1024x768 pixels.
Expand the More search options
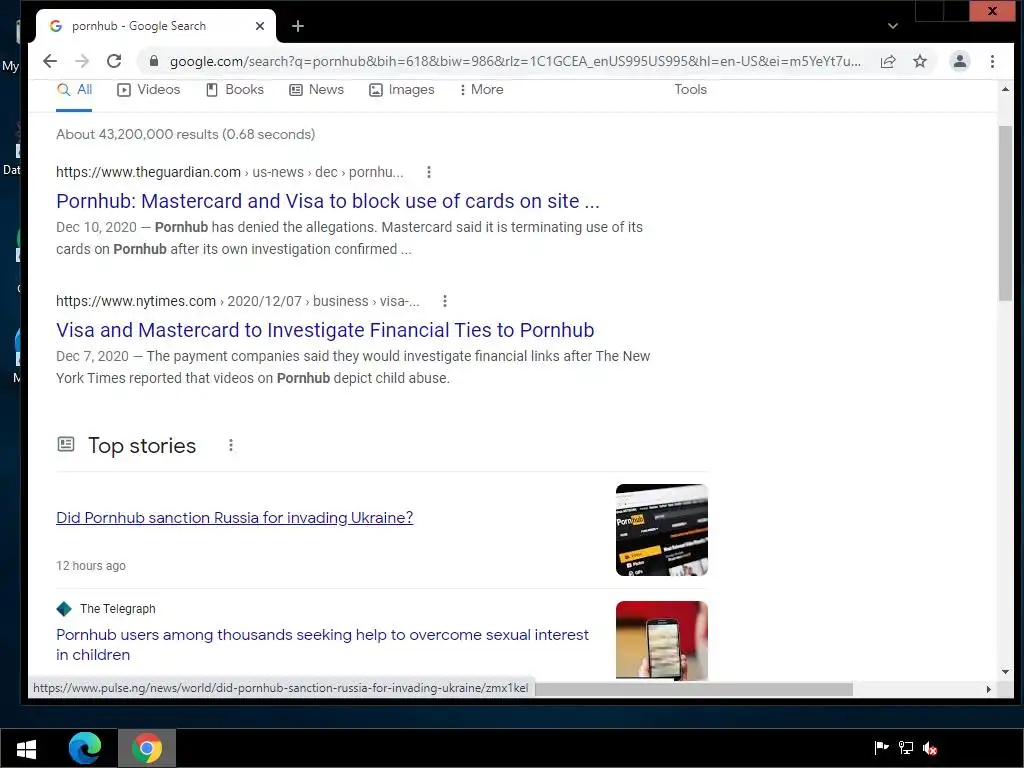pos(481,90)
